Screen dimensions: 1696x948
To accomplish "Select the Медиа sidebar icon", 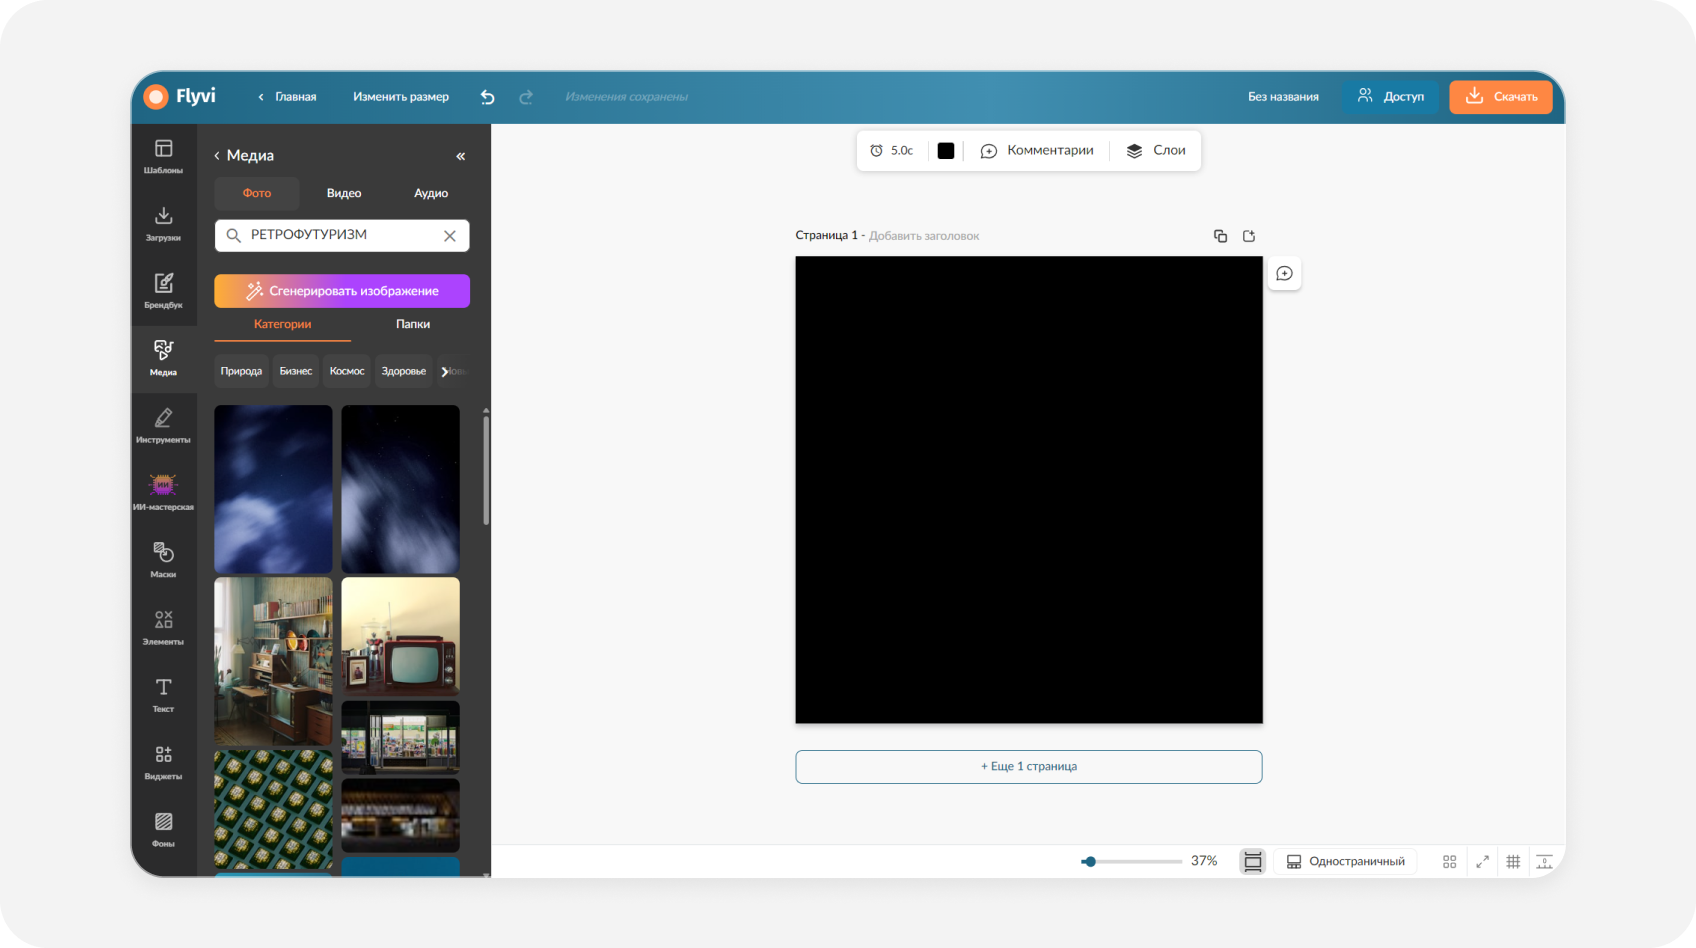I will click(x=163, y=358).
